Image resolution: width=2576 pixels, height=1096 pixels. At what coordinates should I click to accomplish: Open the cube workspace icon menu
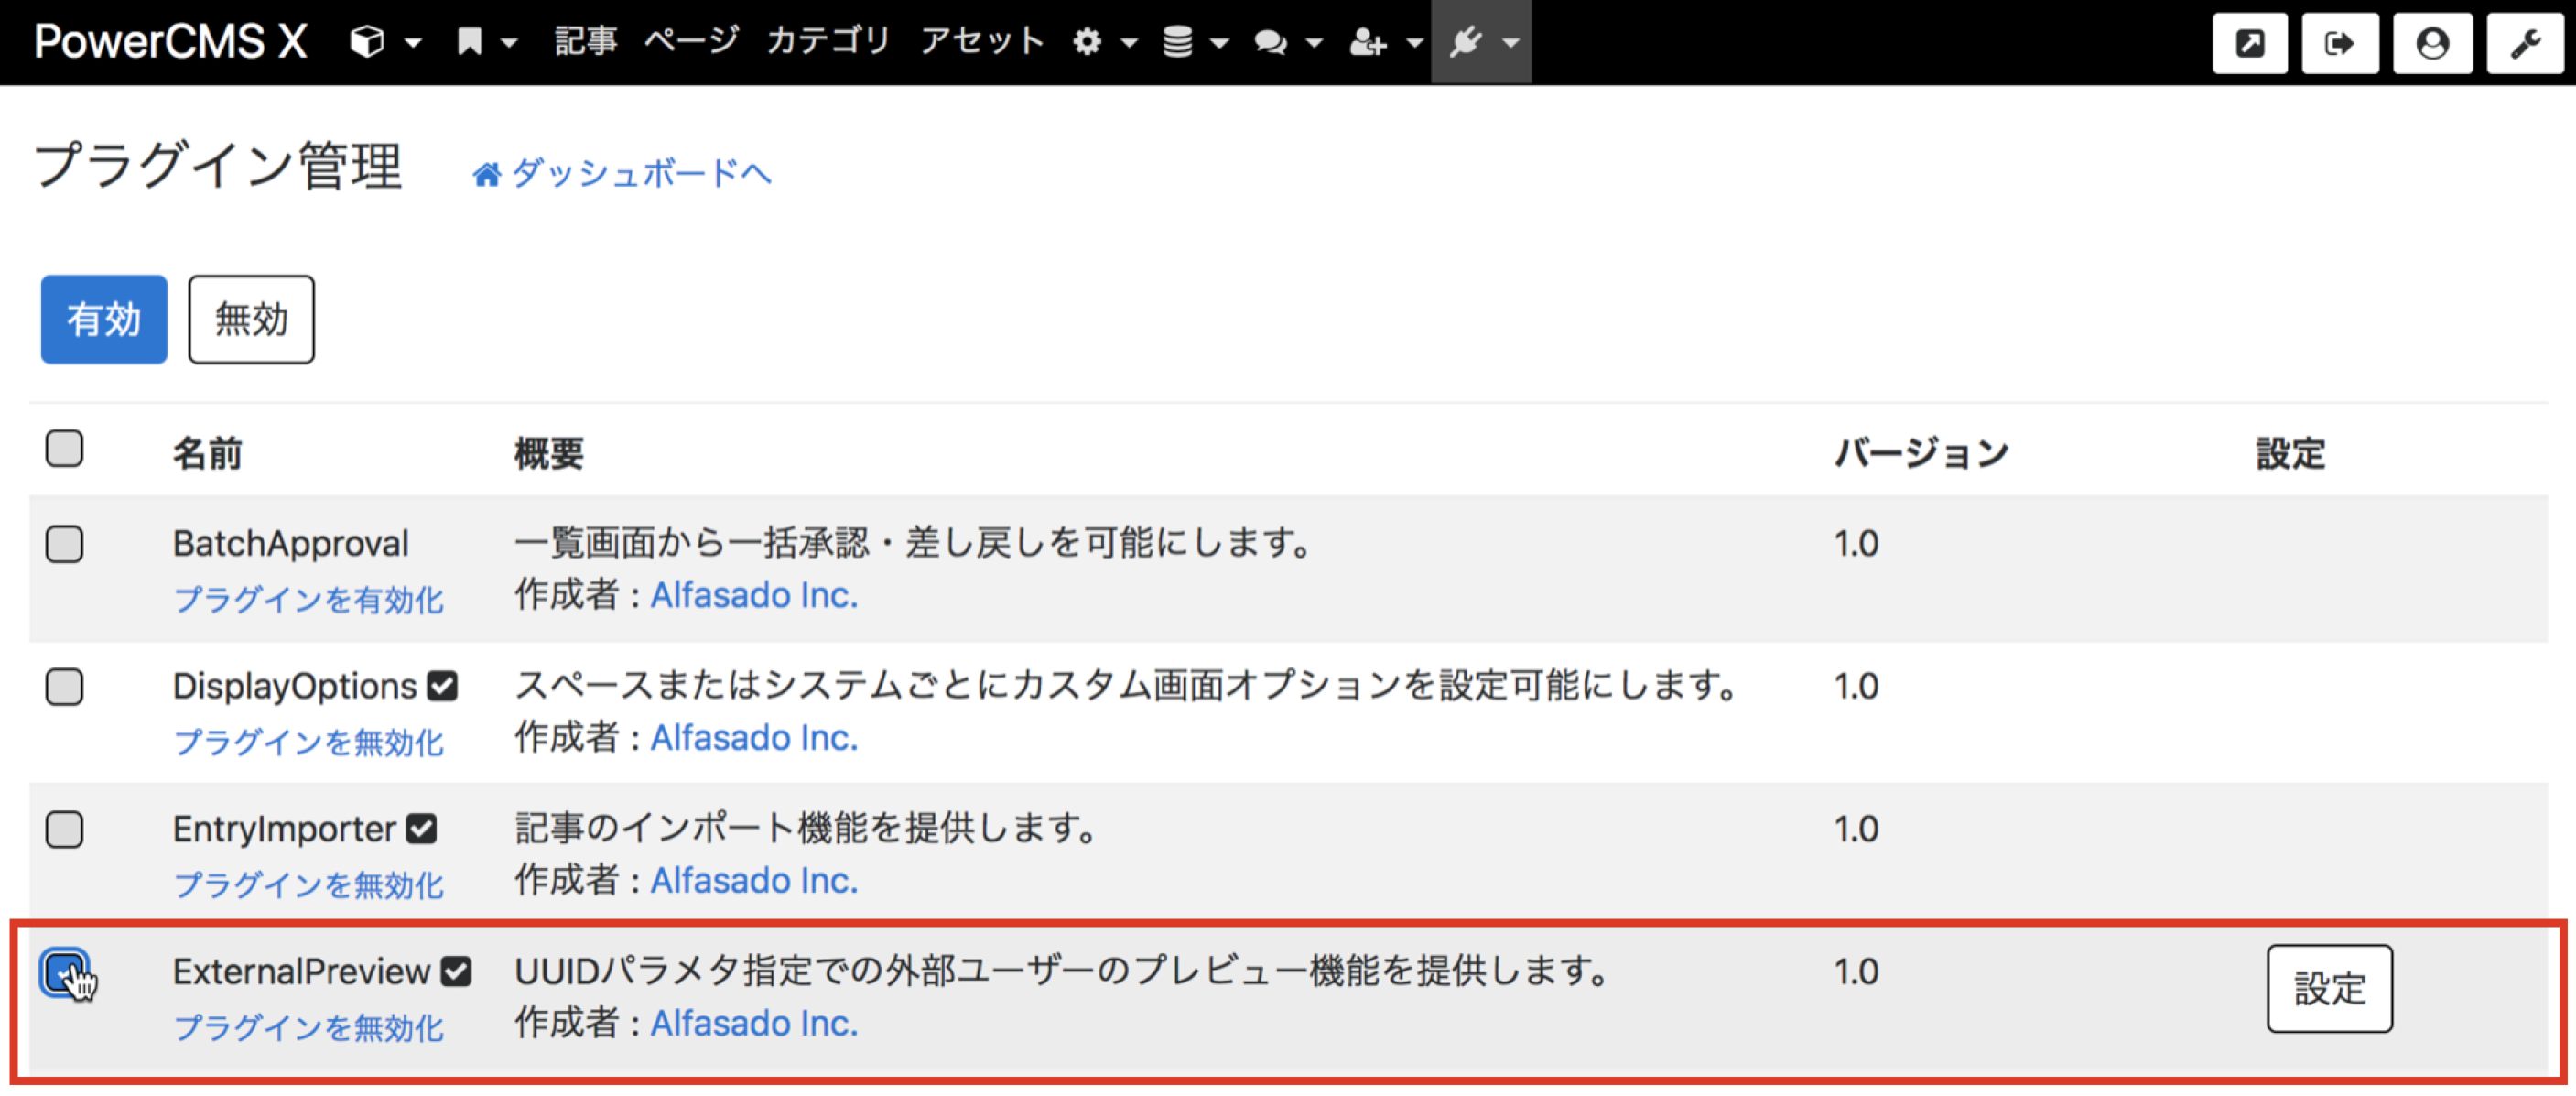(x=367, y=42)
